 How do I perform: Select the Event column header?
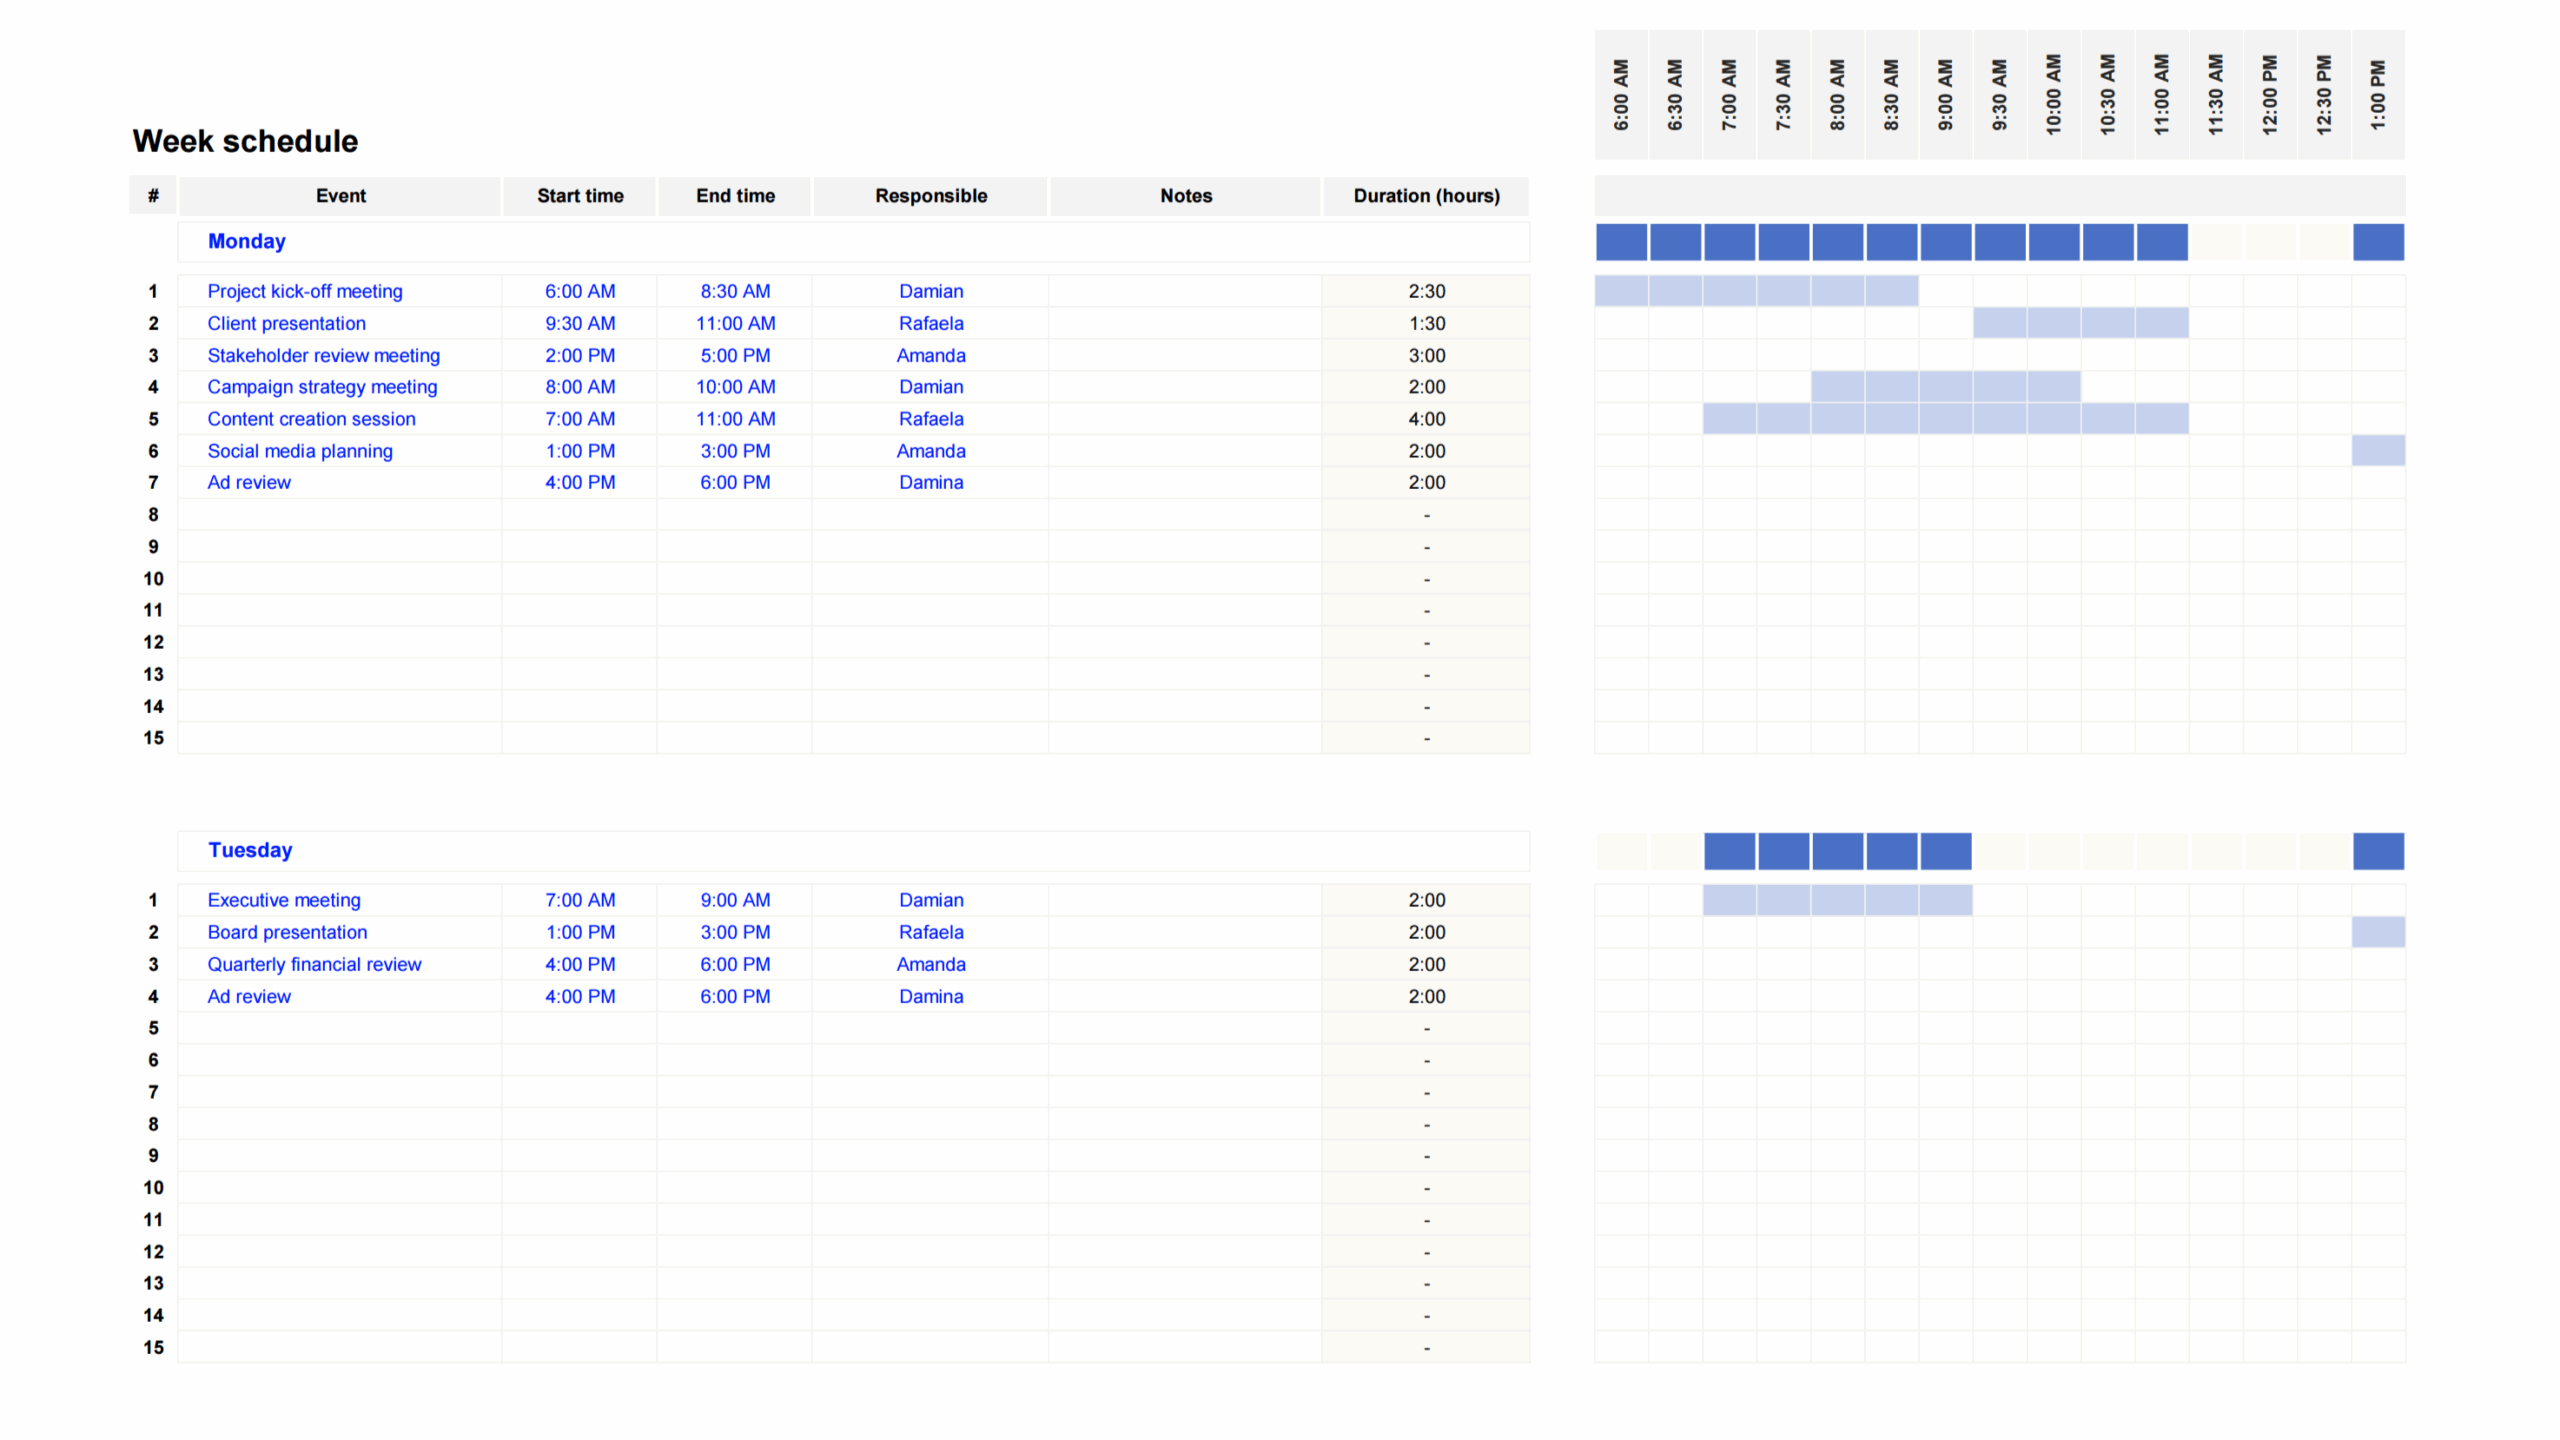tap(340, 196)
